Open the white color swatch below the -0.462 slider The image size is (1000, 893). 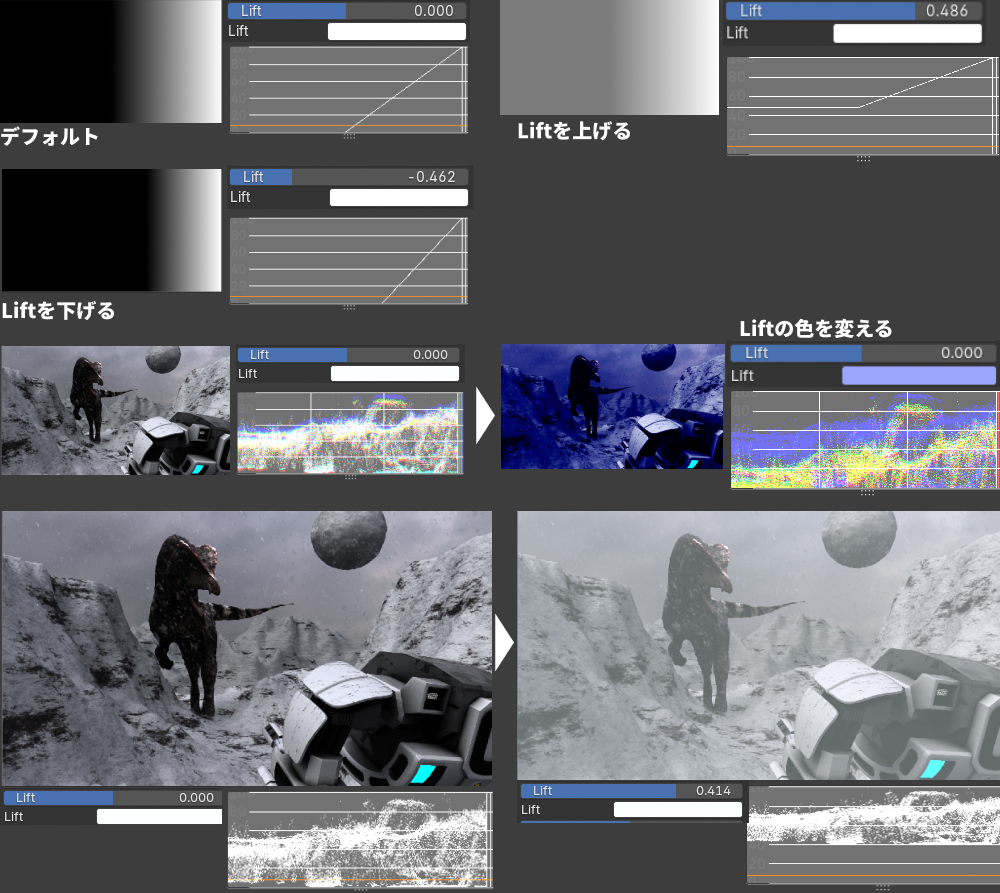pyautogui.click(x=398, y=197)
